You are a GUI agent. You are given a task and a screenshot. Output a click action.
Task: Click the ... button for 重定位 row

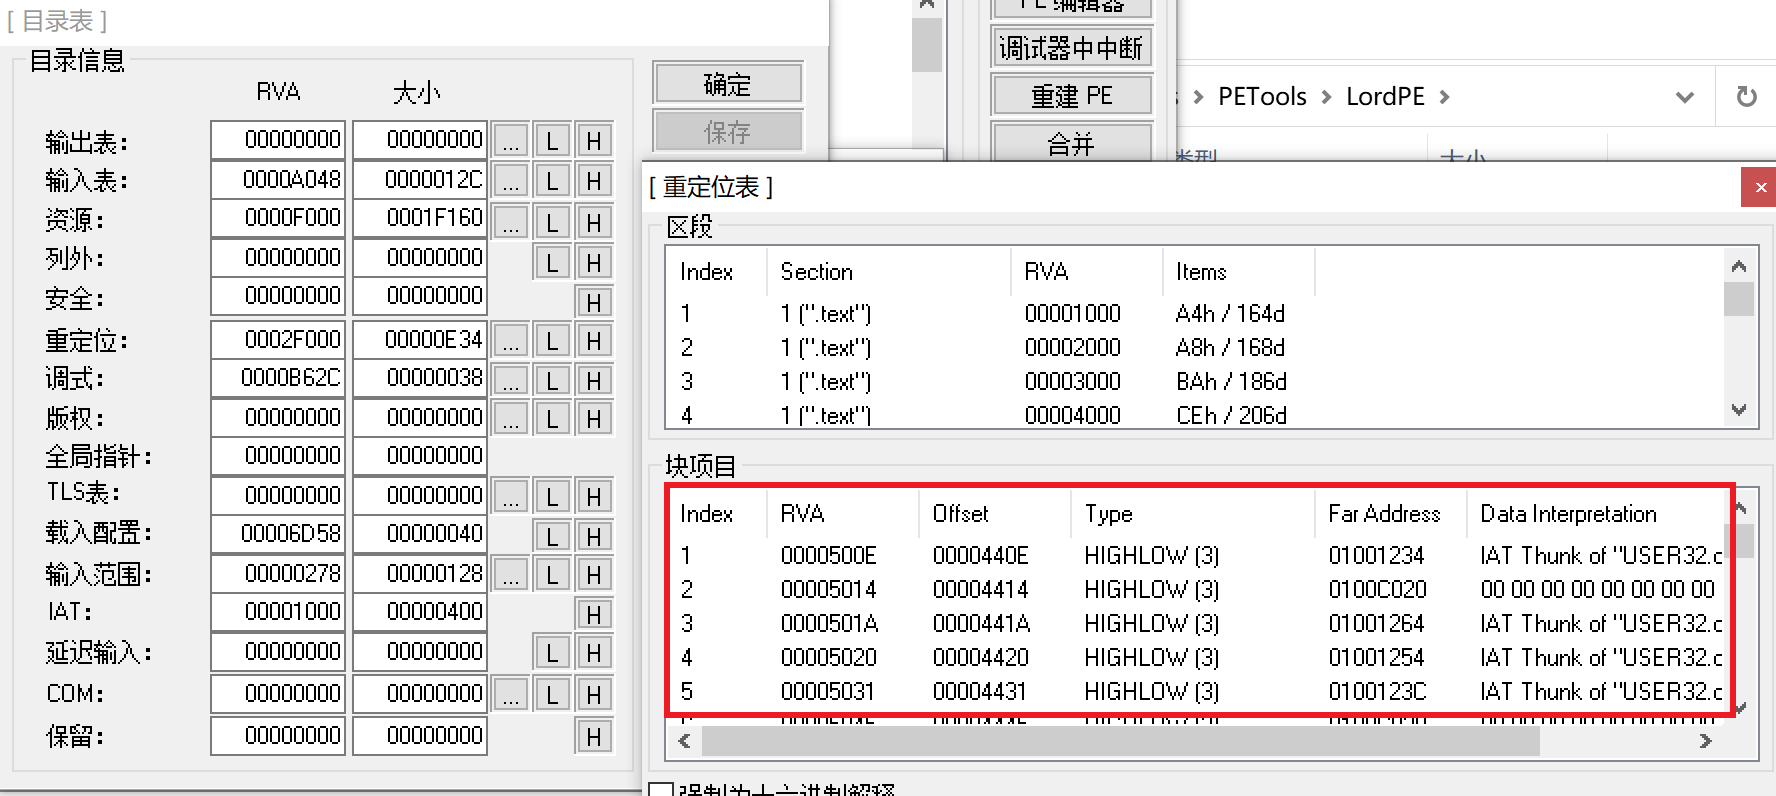[x=511, y=341]
